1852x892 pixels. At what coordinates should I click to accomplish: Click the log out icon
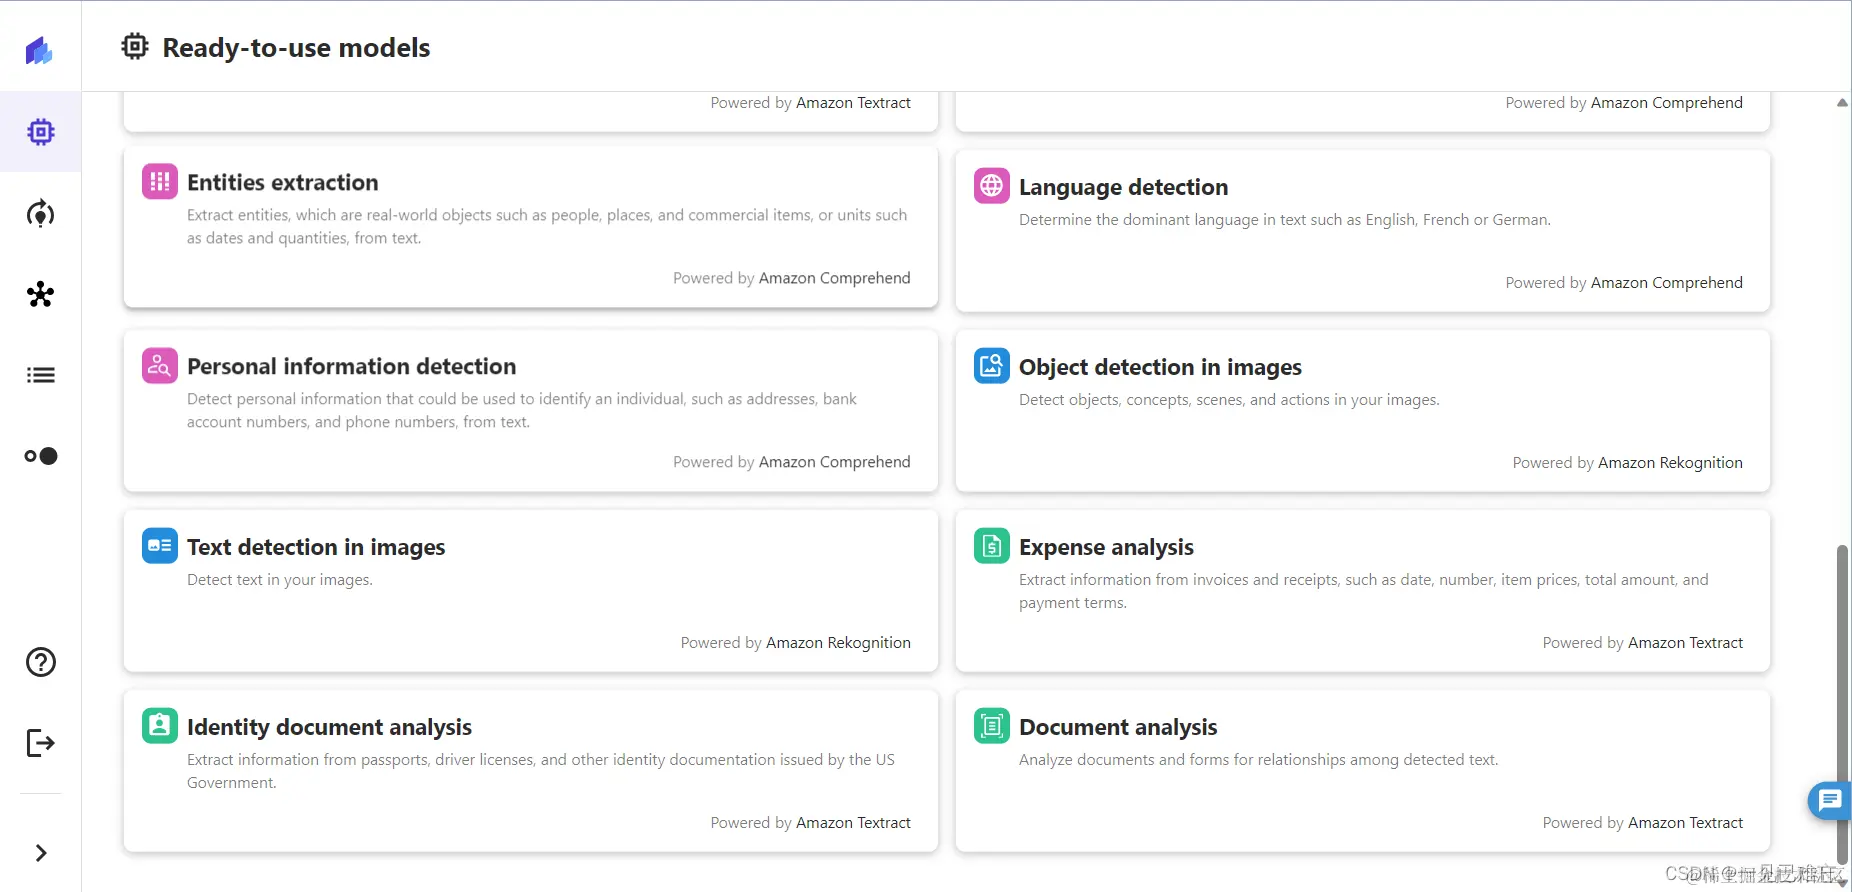click(40, 743)
